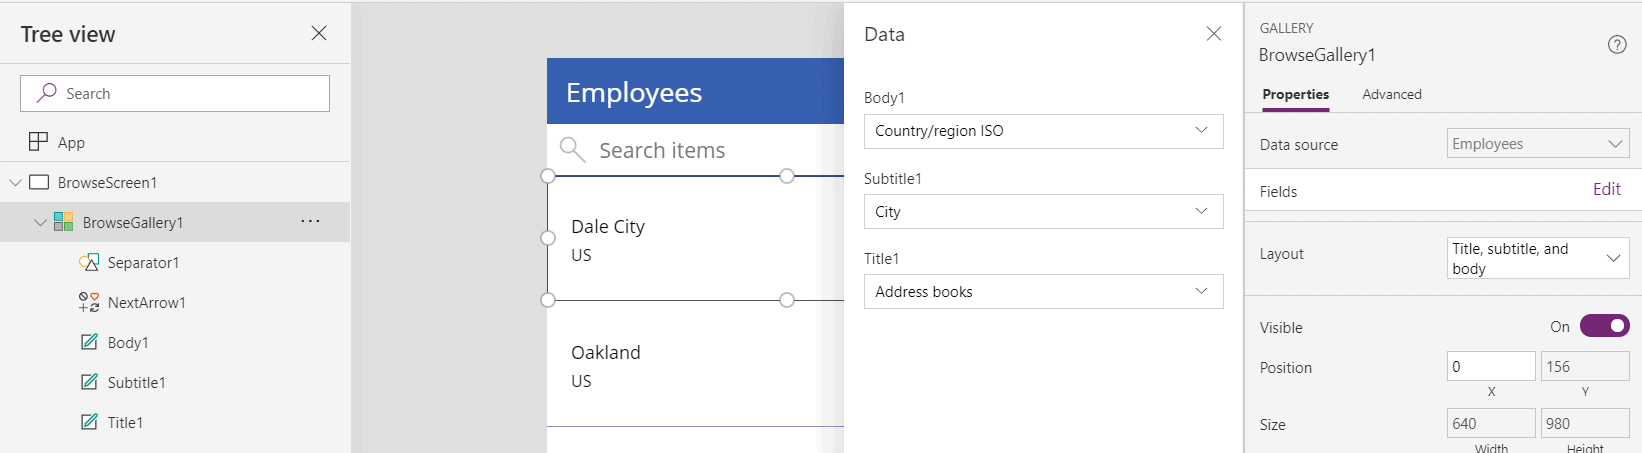This screenshot has height=453, width=1642.
Task: Open the Title1 Address books dropdown
Action: (1043, 291)
